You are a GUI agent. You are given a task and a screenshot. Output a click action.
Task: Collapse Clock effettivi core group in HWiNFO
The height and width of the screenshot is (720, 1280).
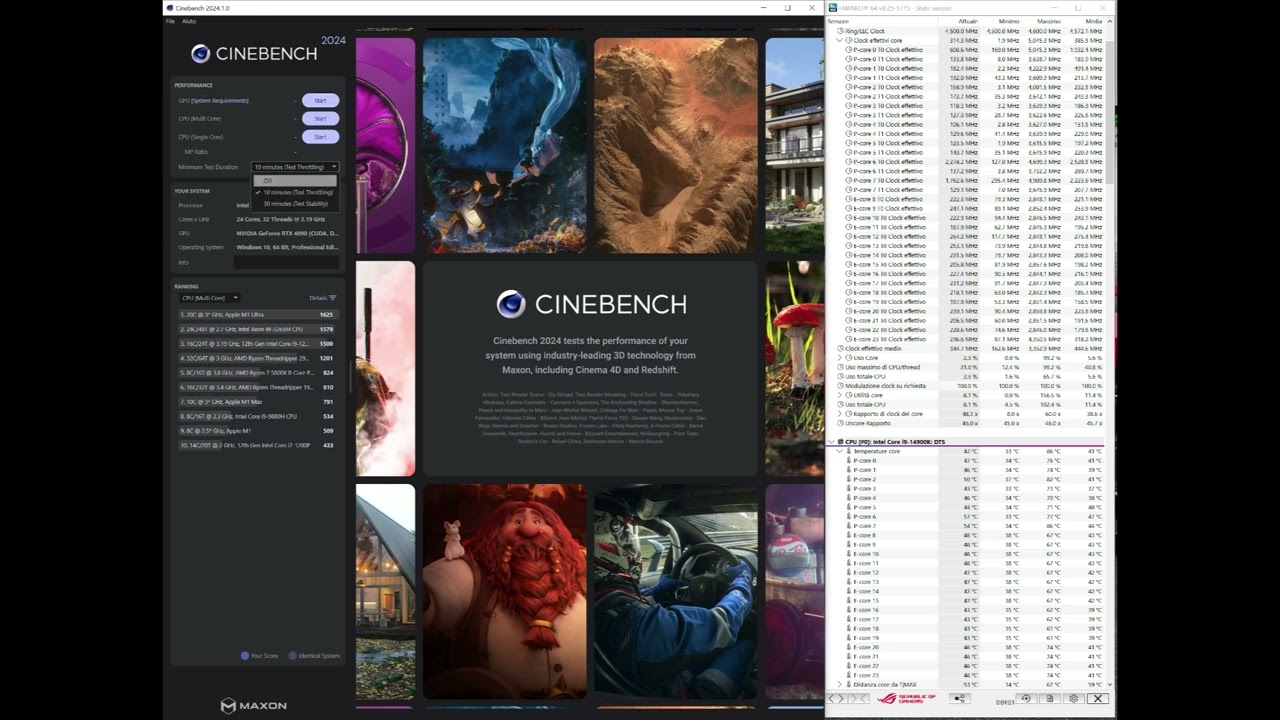click(840, 40)
